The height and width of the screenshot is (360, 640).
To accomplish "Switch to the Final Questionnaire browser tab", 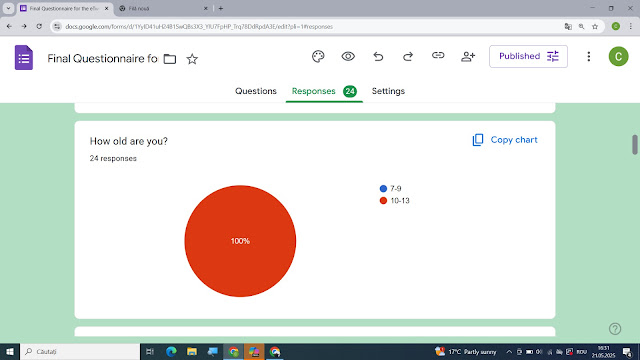I will point(63,8).
